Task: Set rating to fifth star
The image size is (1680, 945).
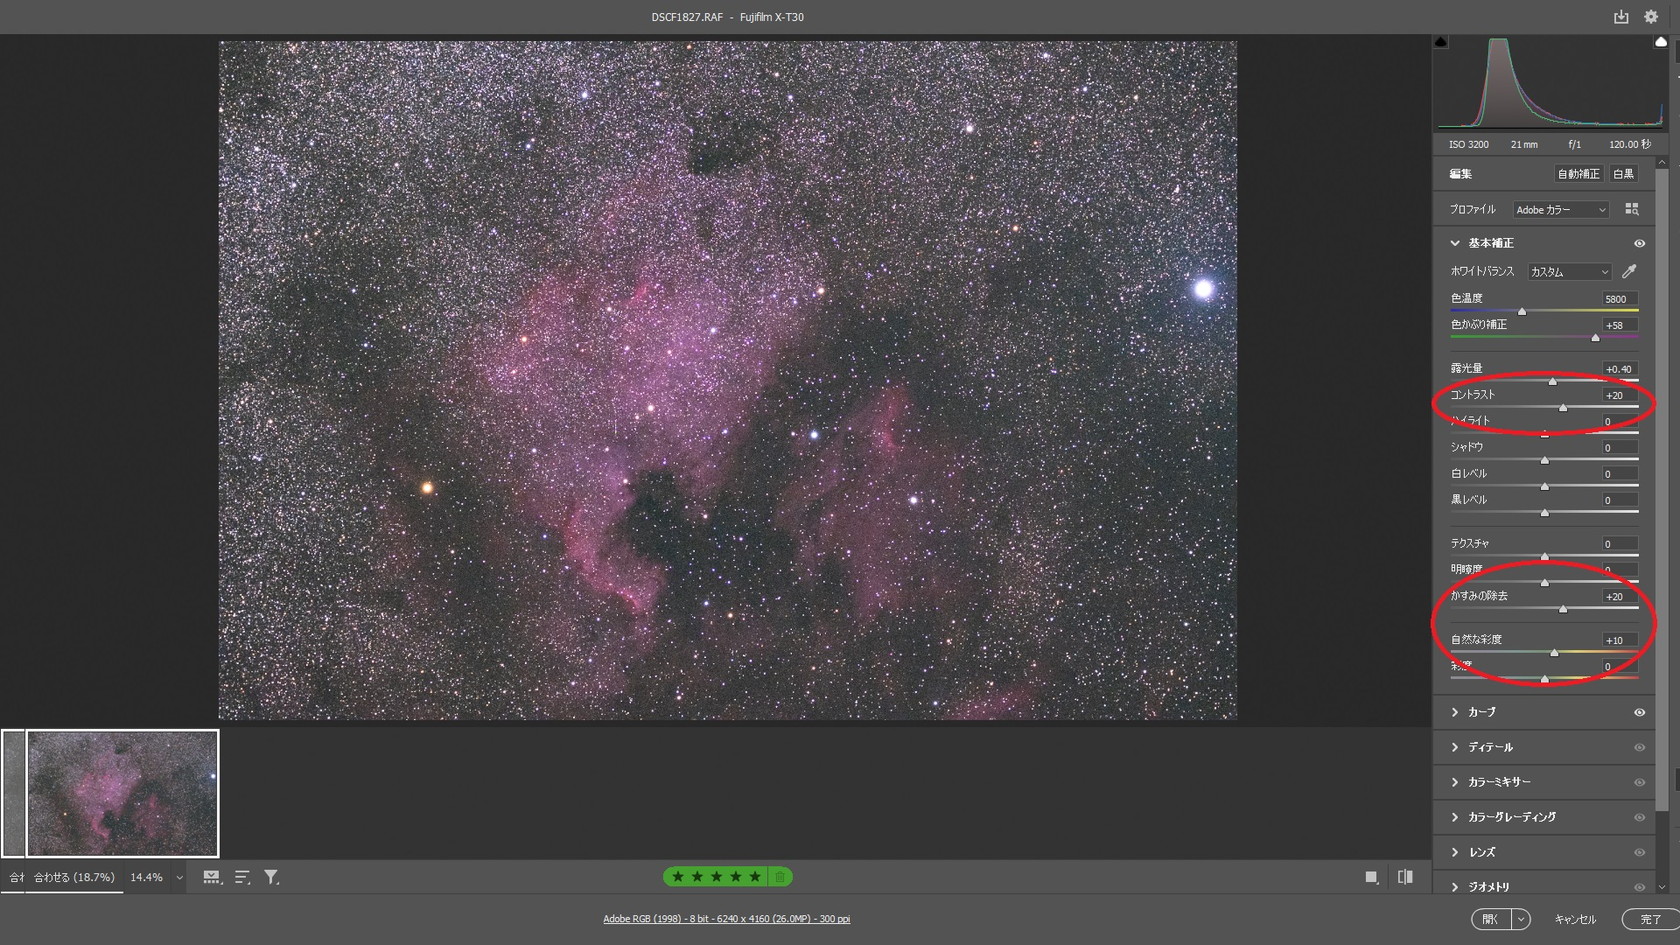Action: click(754, 877)
